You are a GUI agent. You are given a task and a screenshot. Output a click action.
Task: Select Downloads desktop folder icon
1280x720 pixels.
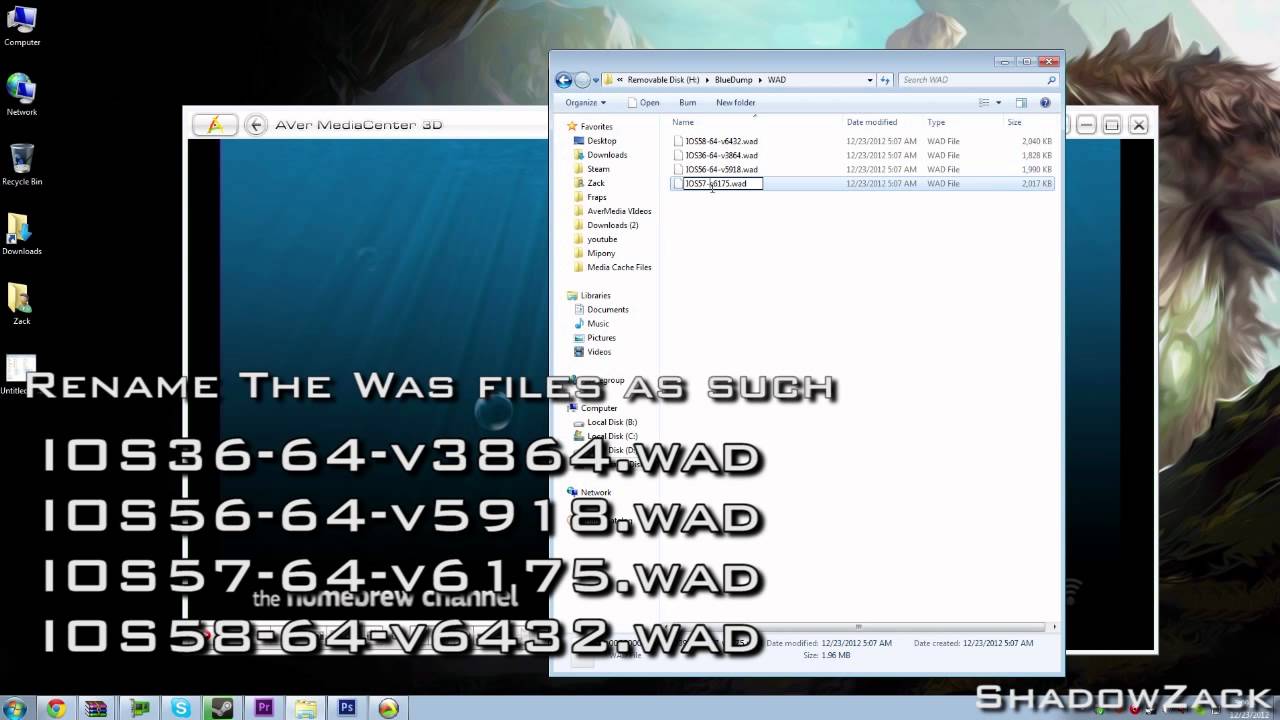click(21, 234)
